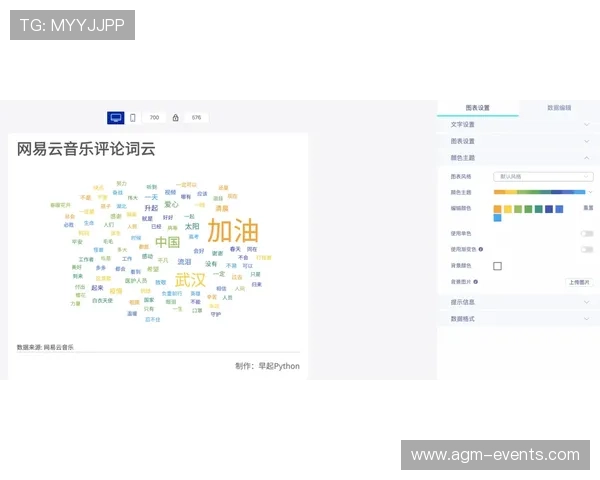The width and height of the screenshot is (600, 480).
Task: Pick the teal edit-color swatch
Action: [539, 209]
